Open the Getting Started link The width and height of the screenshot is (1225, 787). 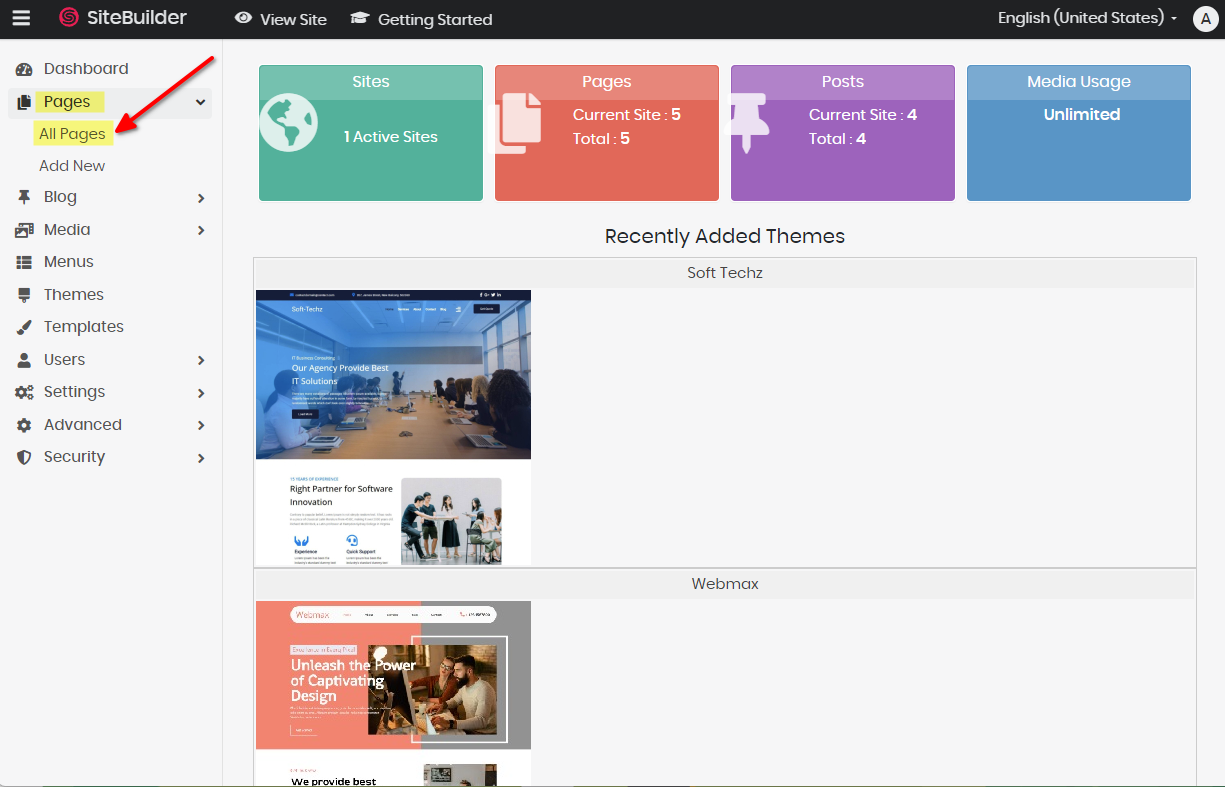pos(434,19)
